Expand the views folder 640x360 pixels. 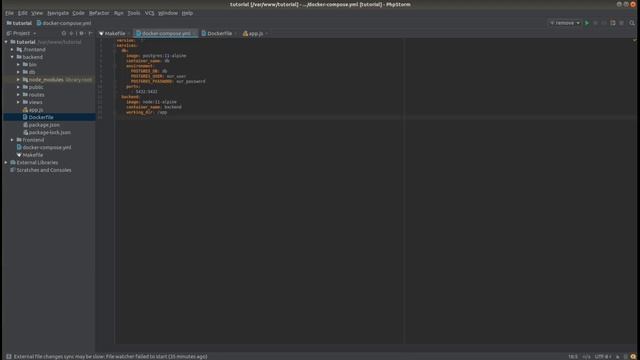18,102
